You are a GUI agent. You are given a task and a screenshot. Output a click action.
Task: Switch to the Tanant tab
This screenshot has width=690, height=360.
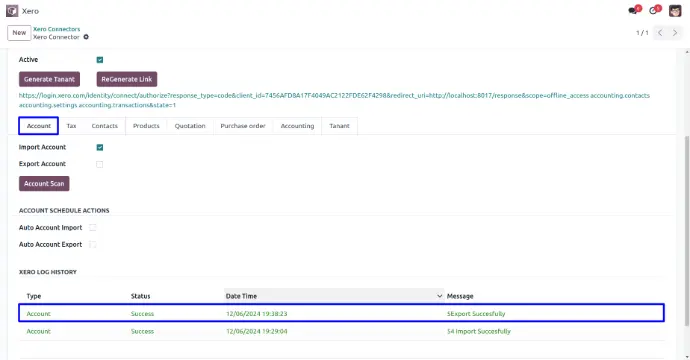pos(339,126)
